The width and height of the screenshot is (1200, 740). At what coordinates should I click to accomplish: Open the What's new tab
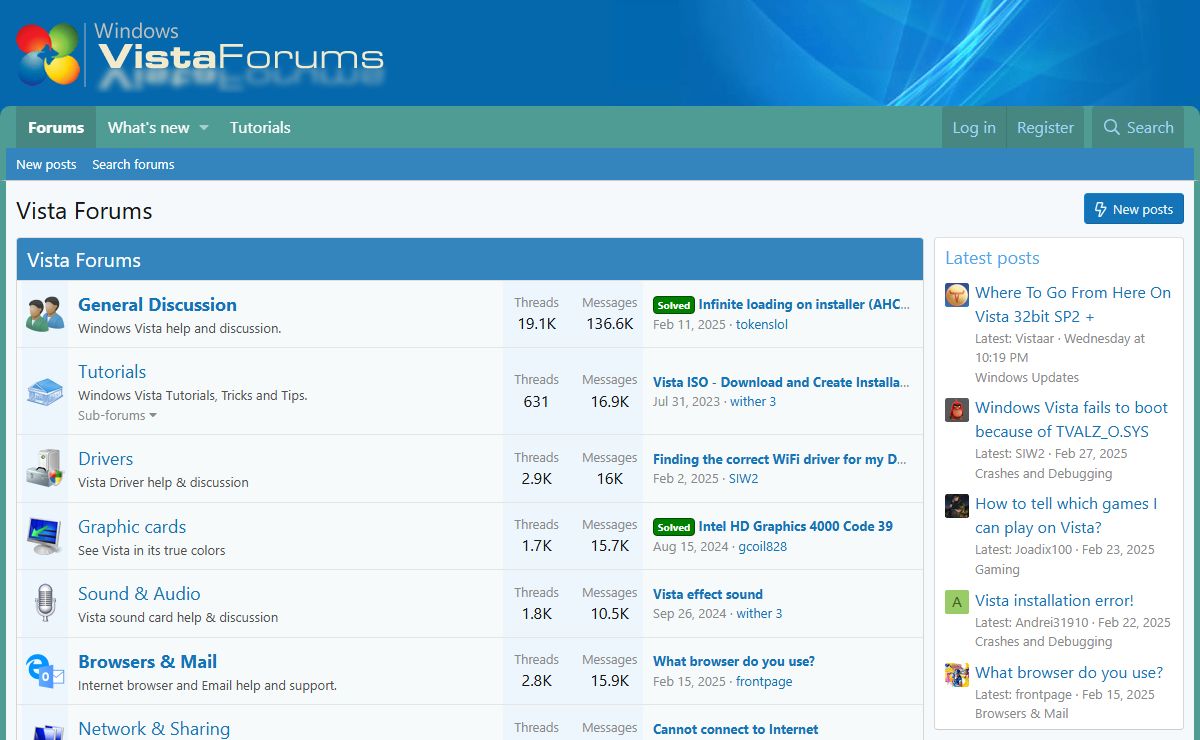click(x=148, y=128)
